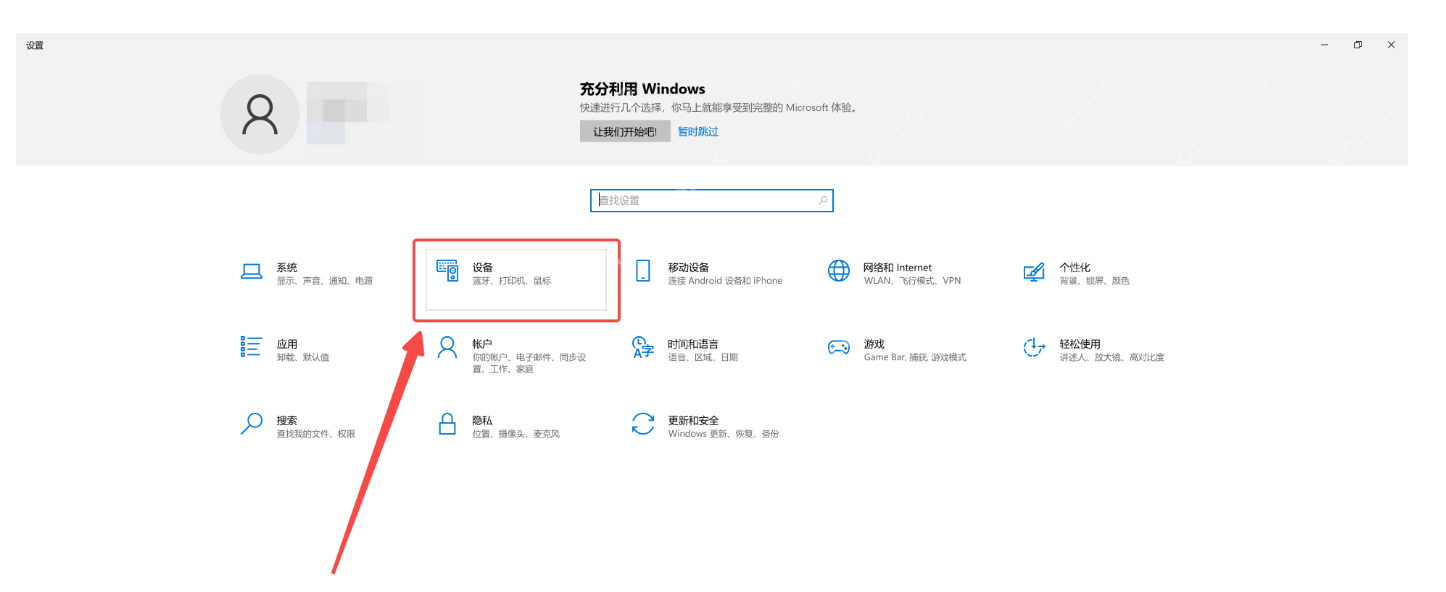Click the 显示、声音、通知、电源 description
Image resolution: width=1446 pixels, height=592 pixels.
click(x=325, y=281)
